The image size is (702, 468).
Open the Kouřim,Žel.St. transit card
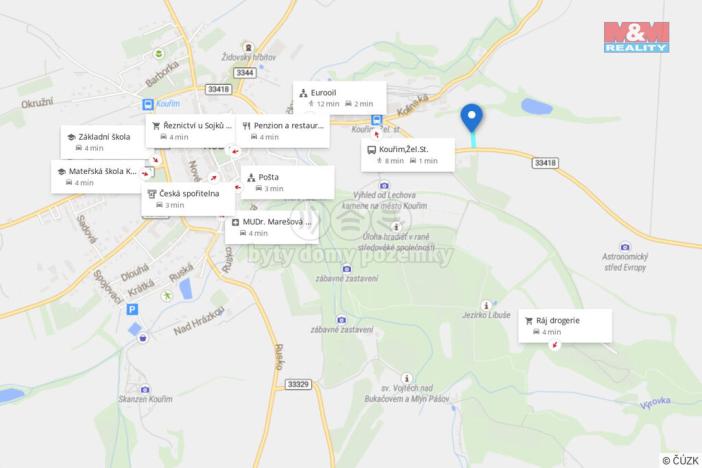[408, 155]
